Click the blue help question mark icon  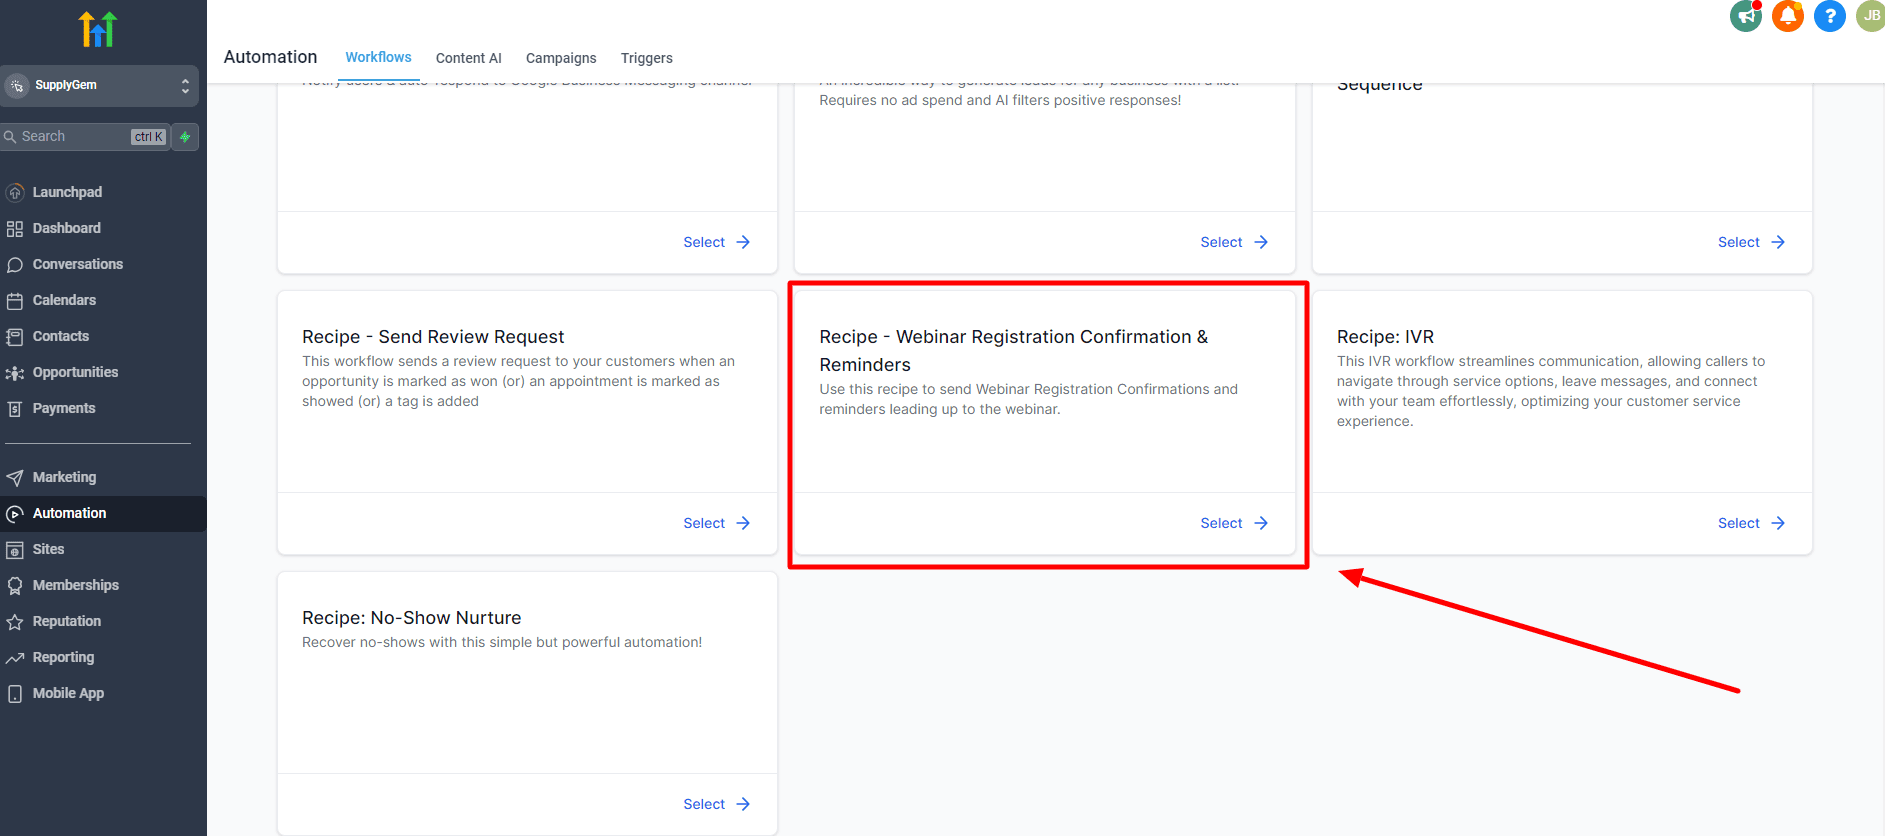(1830, 16)
